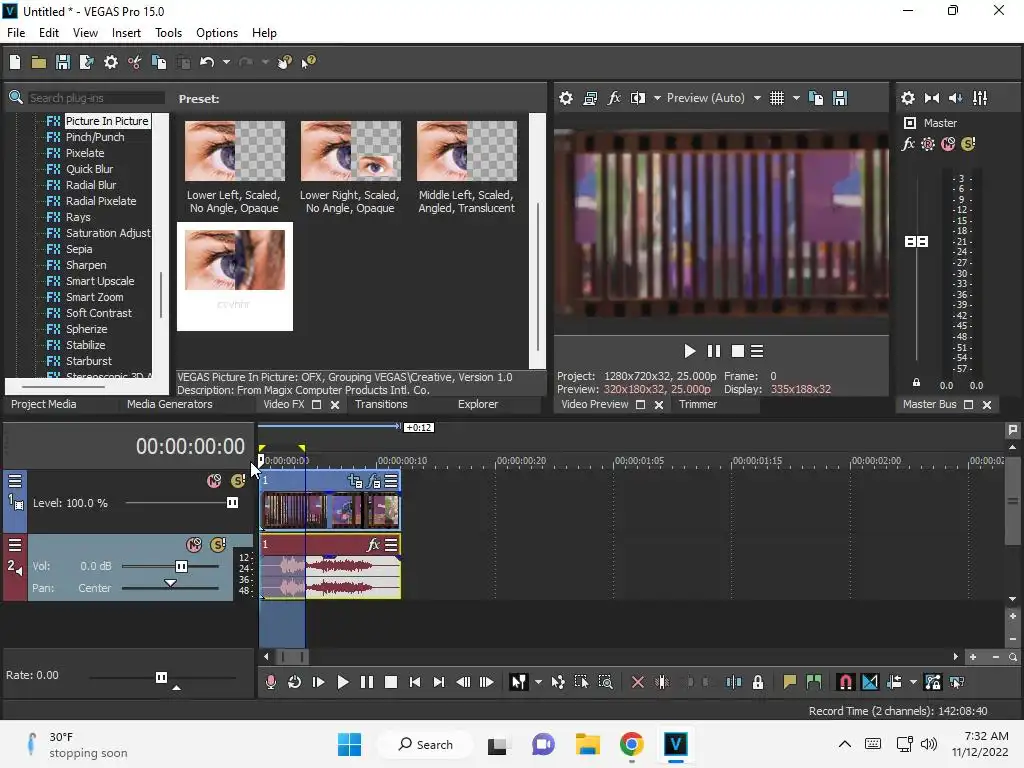Open the split screen view dropdown arrow
Screen dimensions: 1024x768
click(657, 98)
